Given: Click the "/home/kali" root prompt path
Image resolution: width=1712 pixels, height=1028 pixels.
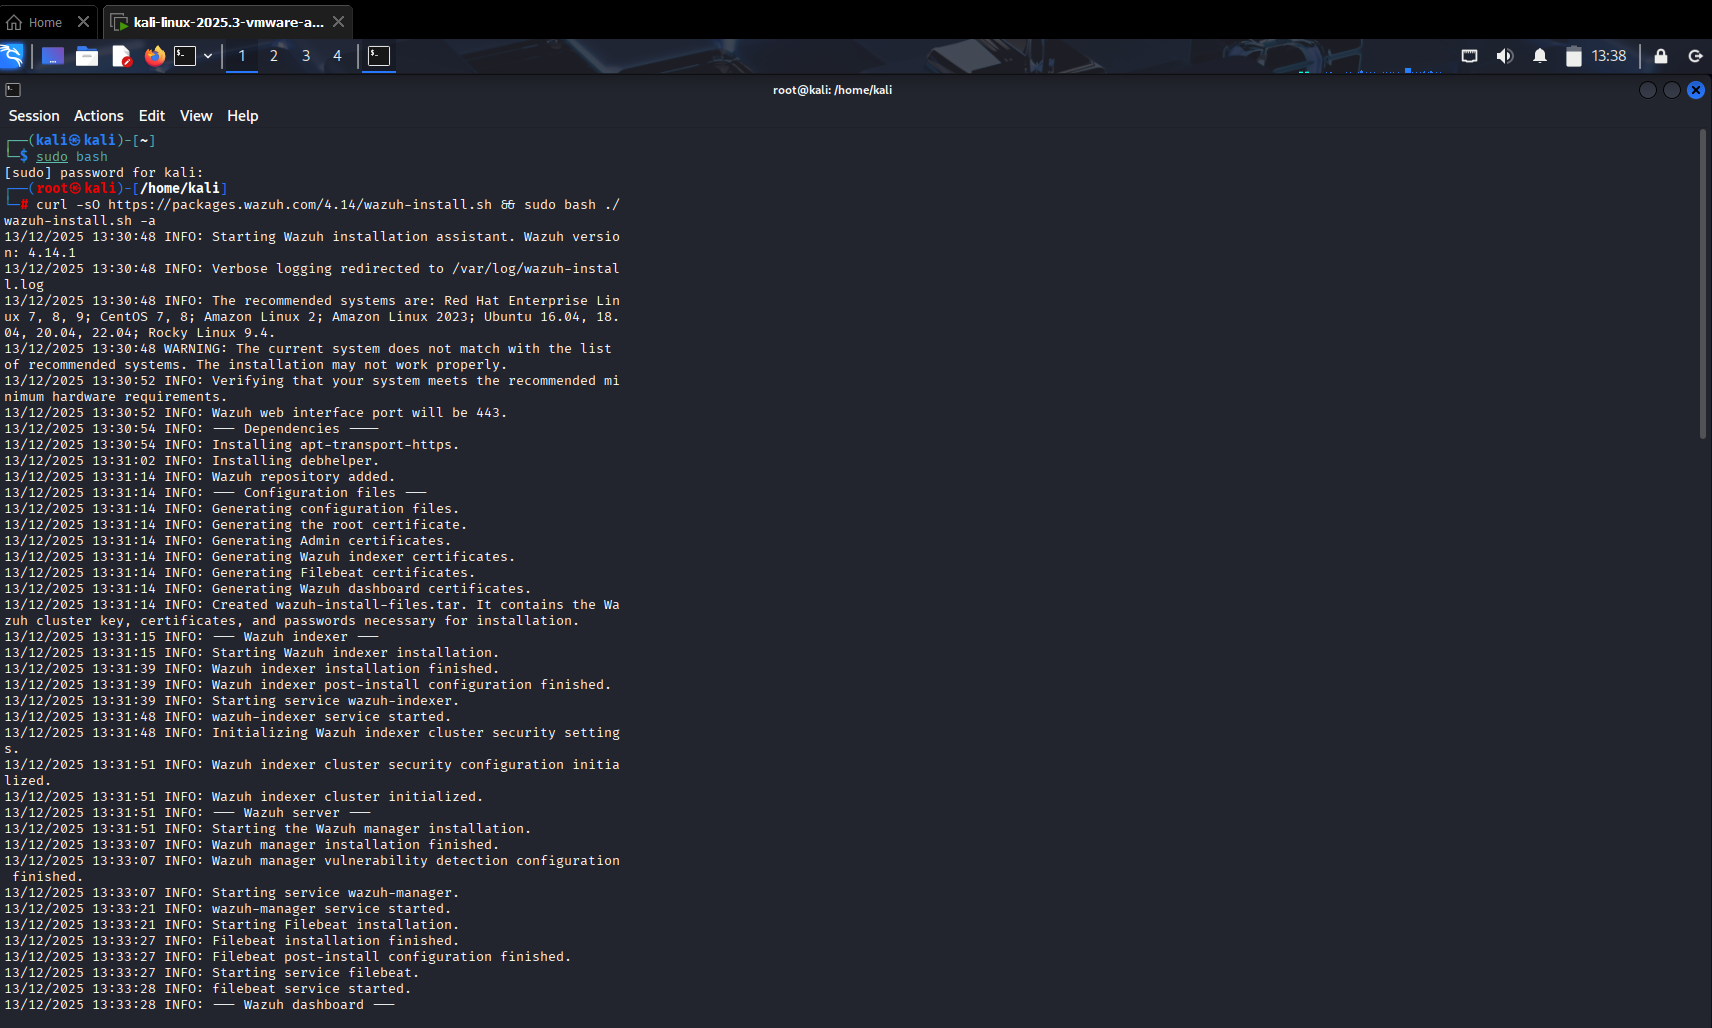Looking at the screenshot, I should (x=180, y=188).
